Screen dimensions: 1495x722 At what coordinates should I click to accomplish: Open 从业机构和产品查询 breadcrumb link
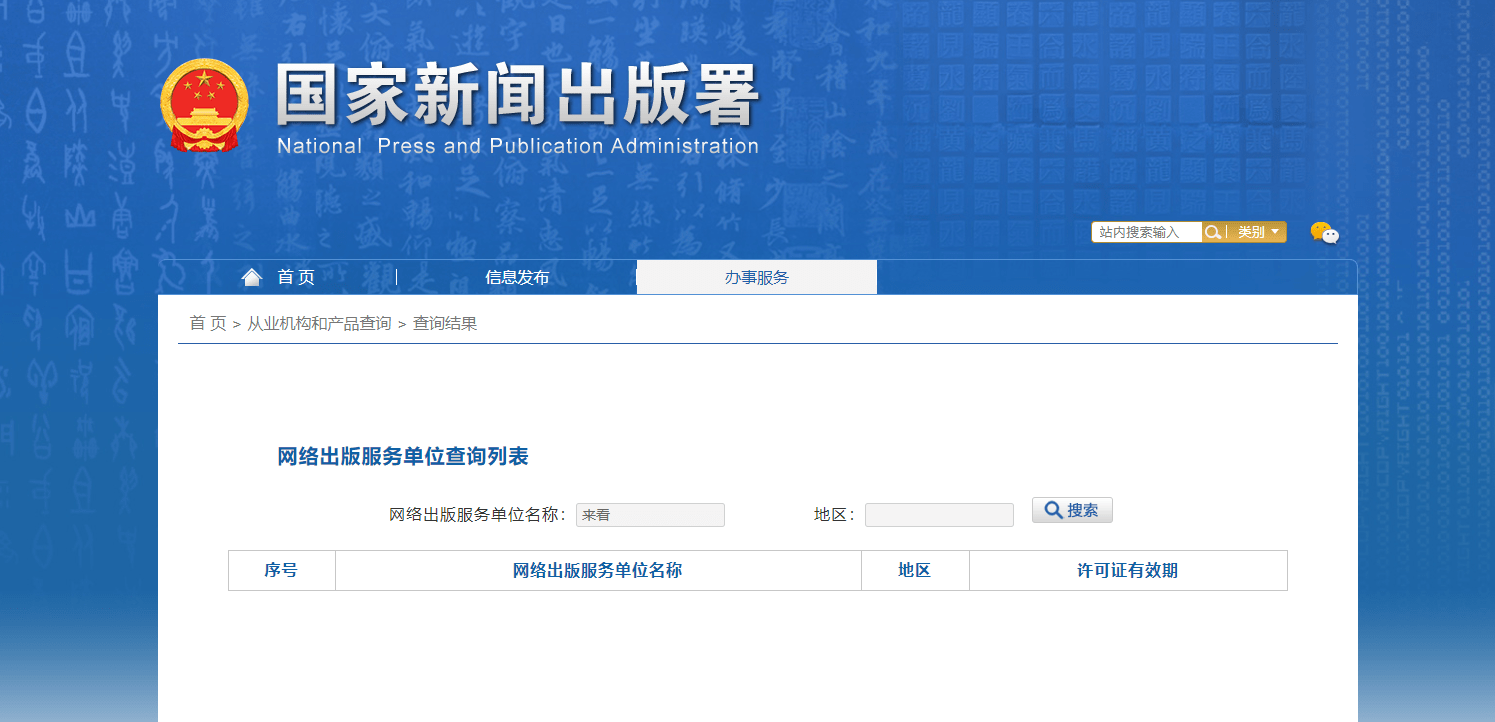click(319, 323)
